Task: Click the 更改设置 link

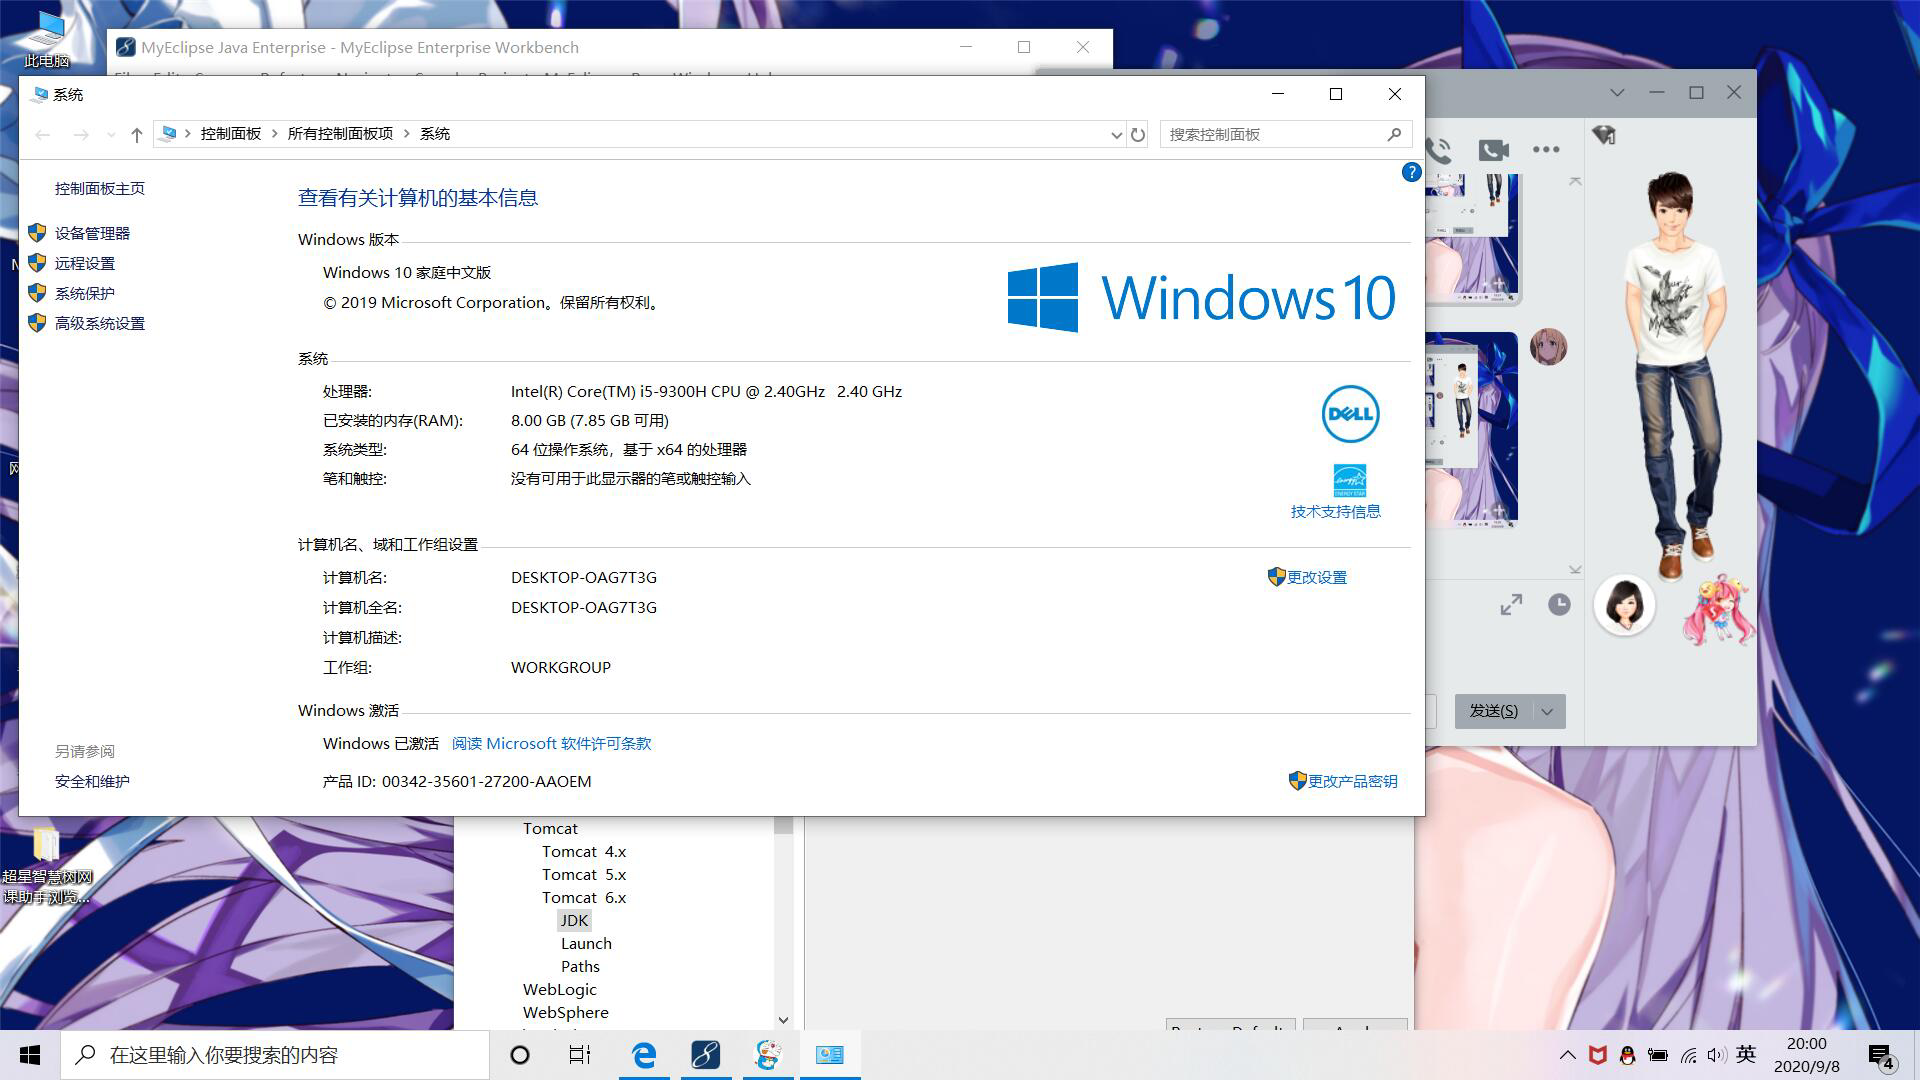Action: (x=1316, y=577)
